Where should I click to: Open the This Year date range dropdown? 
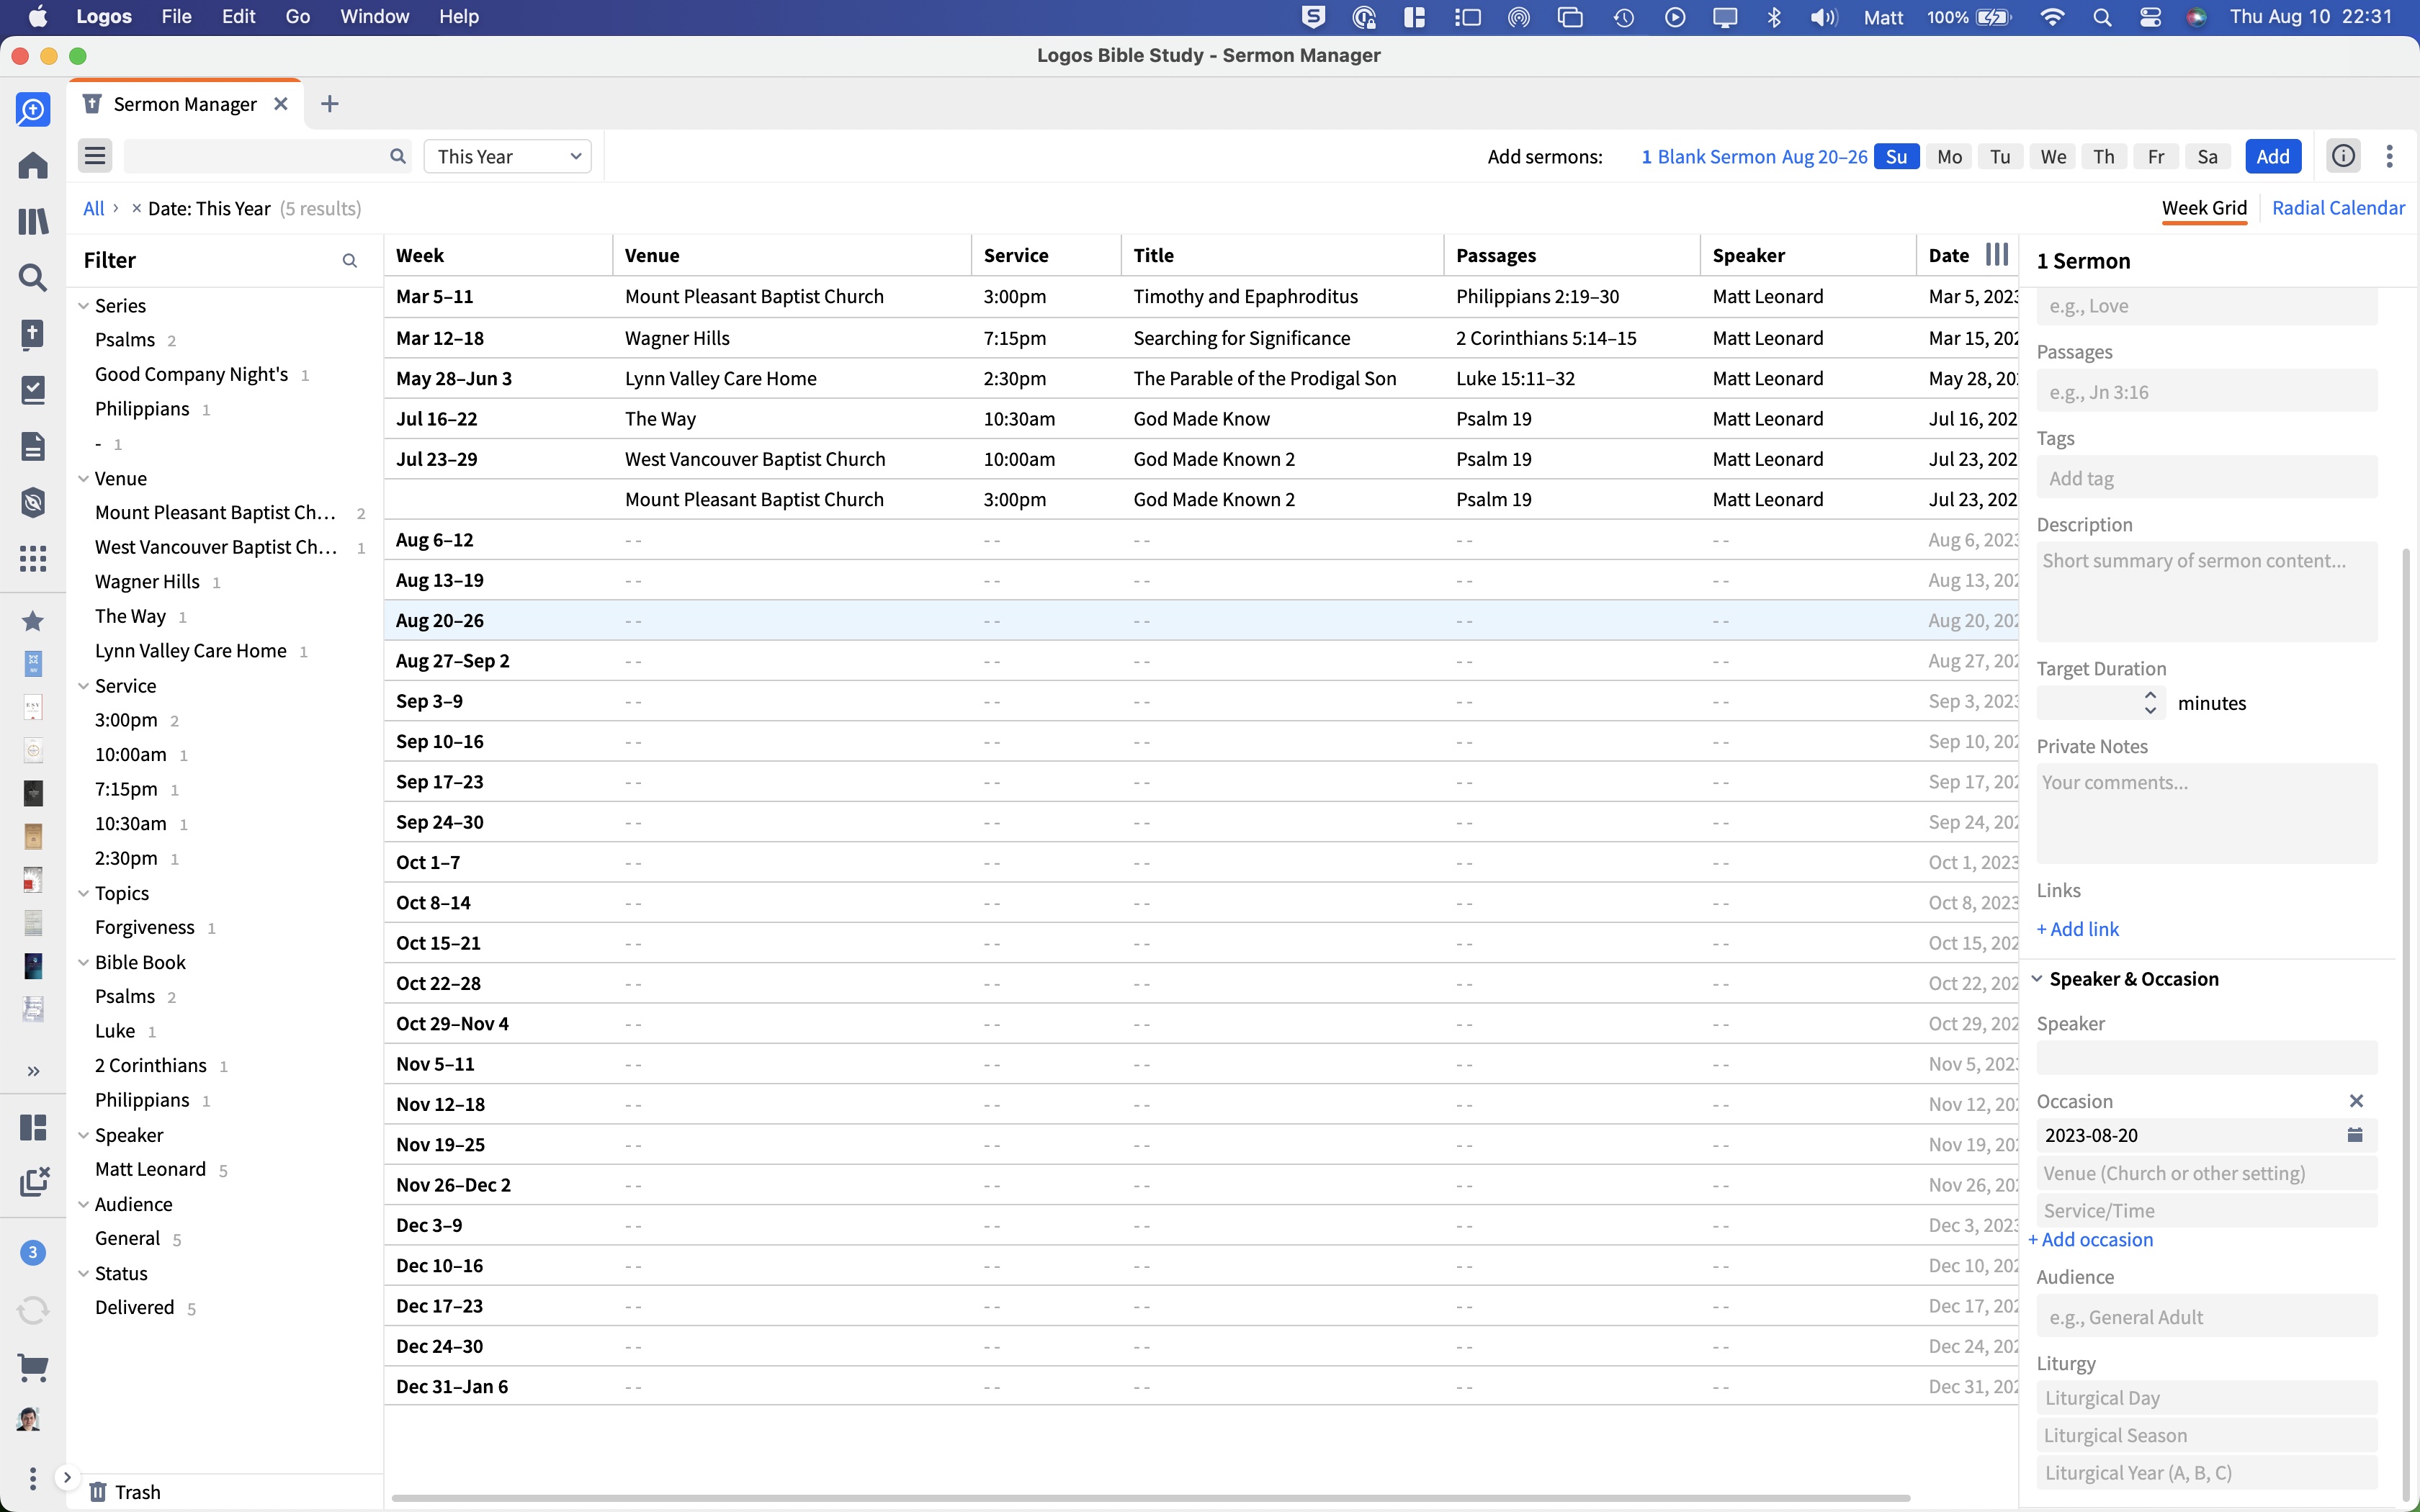click(x=508, y=157)
